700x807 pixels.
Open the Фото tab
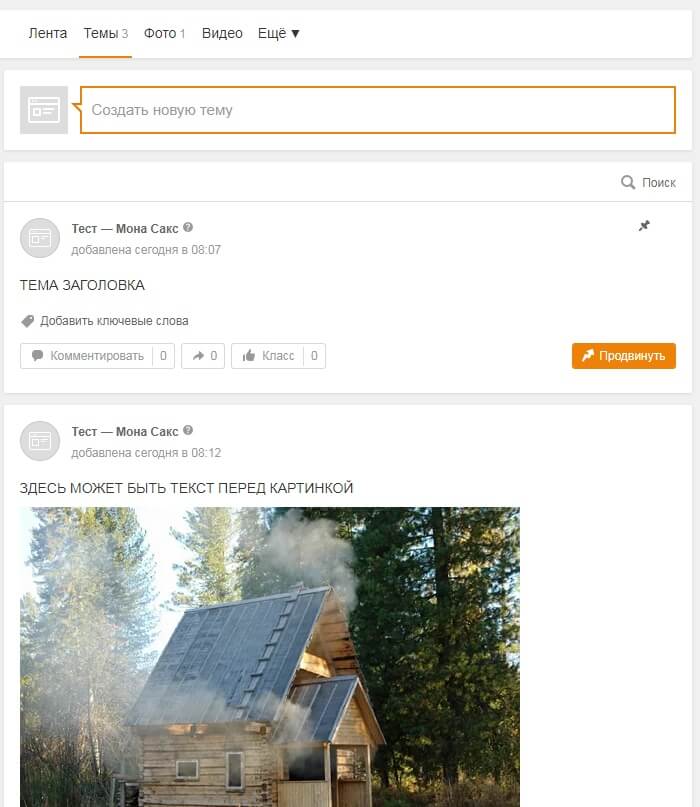point(164,33)
